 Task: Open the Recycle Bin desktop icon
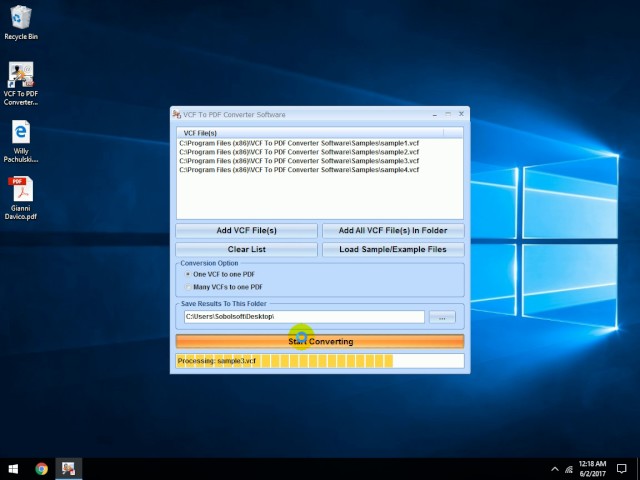21,22
